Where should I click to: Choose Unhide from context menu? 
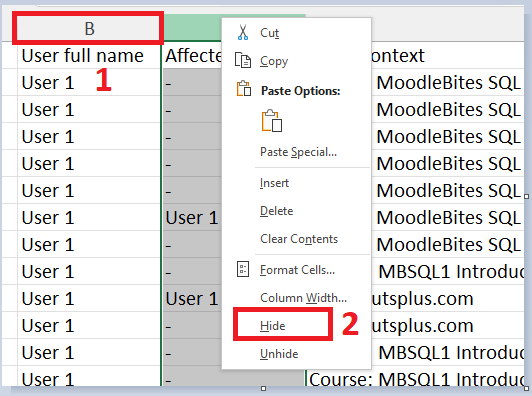point(279,354)
